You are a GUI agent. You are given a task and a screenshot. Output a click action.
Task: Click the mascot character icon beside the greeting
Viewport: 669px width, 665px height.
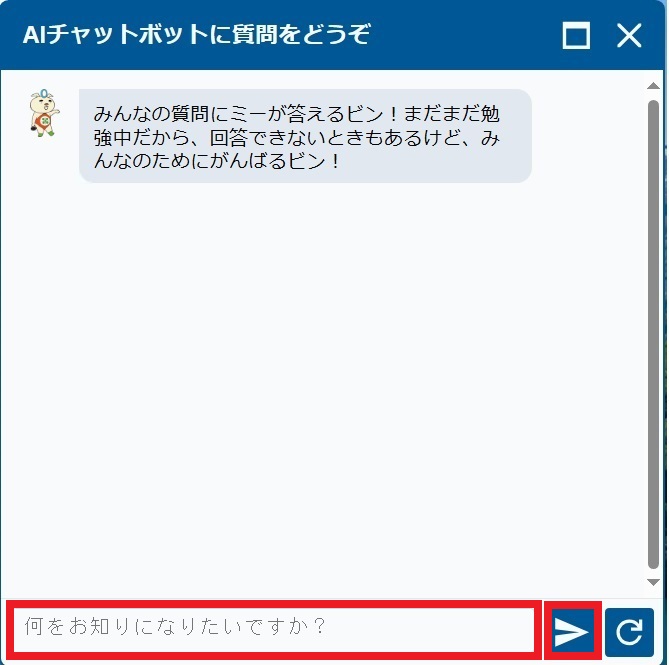pyautogui.click(x=44, y=113)
